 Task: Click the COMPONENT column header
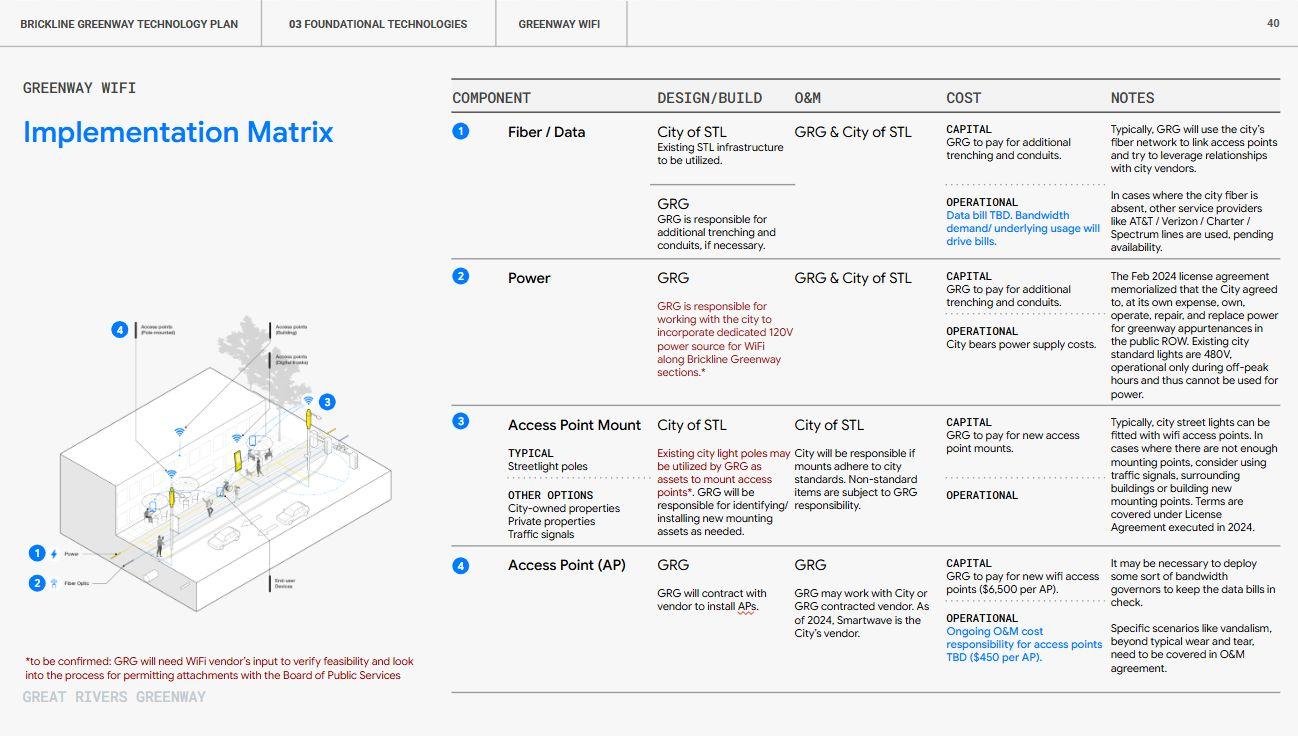tap(491, 98)
